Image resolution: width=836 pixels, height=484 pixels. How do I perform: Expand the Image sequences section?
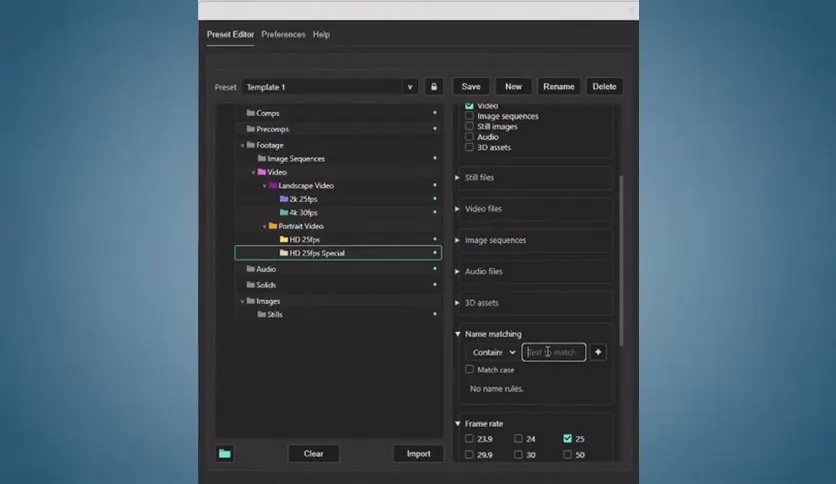(457, 240)
